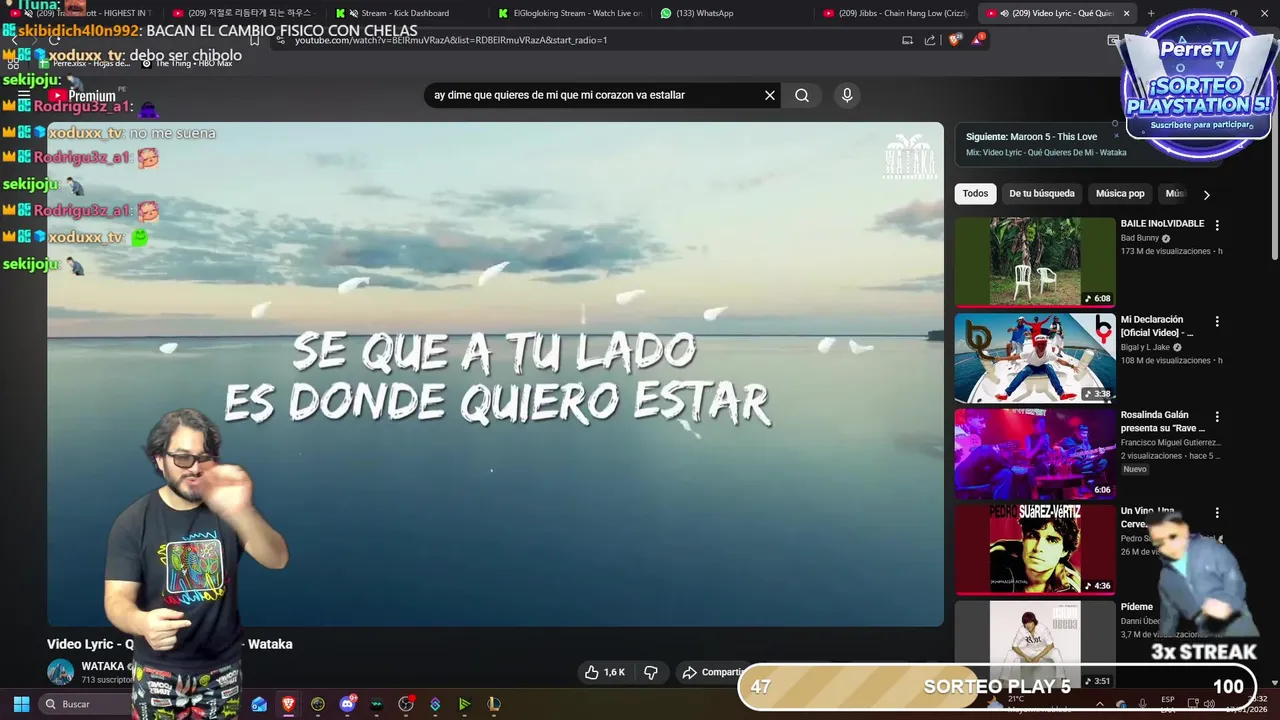Screen dimensions: 1280x720
Task: Open the YouTube guide hamburger menu
Action: tap(24, 96)
